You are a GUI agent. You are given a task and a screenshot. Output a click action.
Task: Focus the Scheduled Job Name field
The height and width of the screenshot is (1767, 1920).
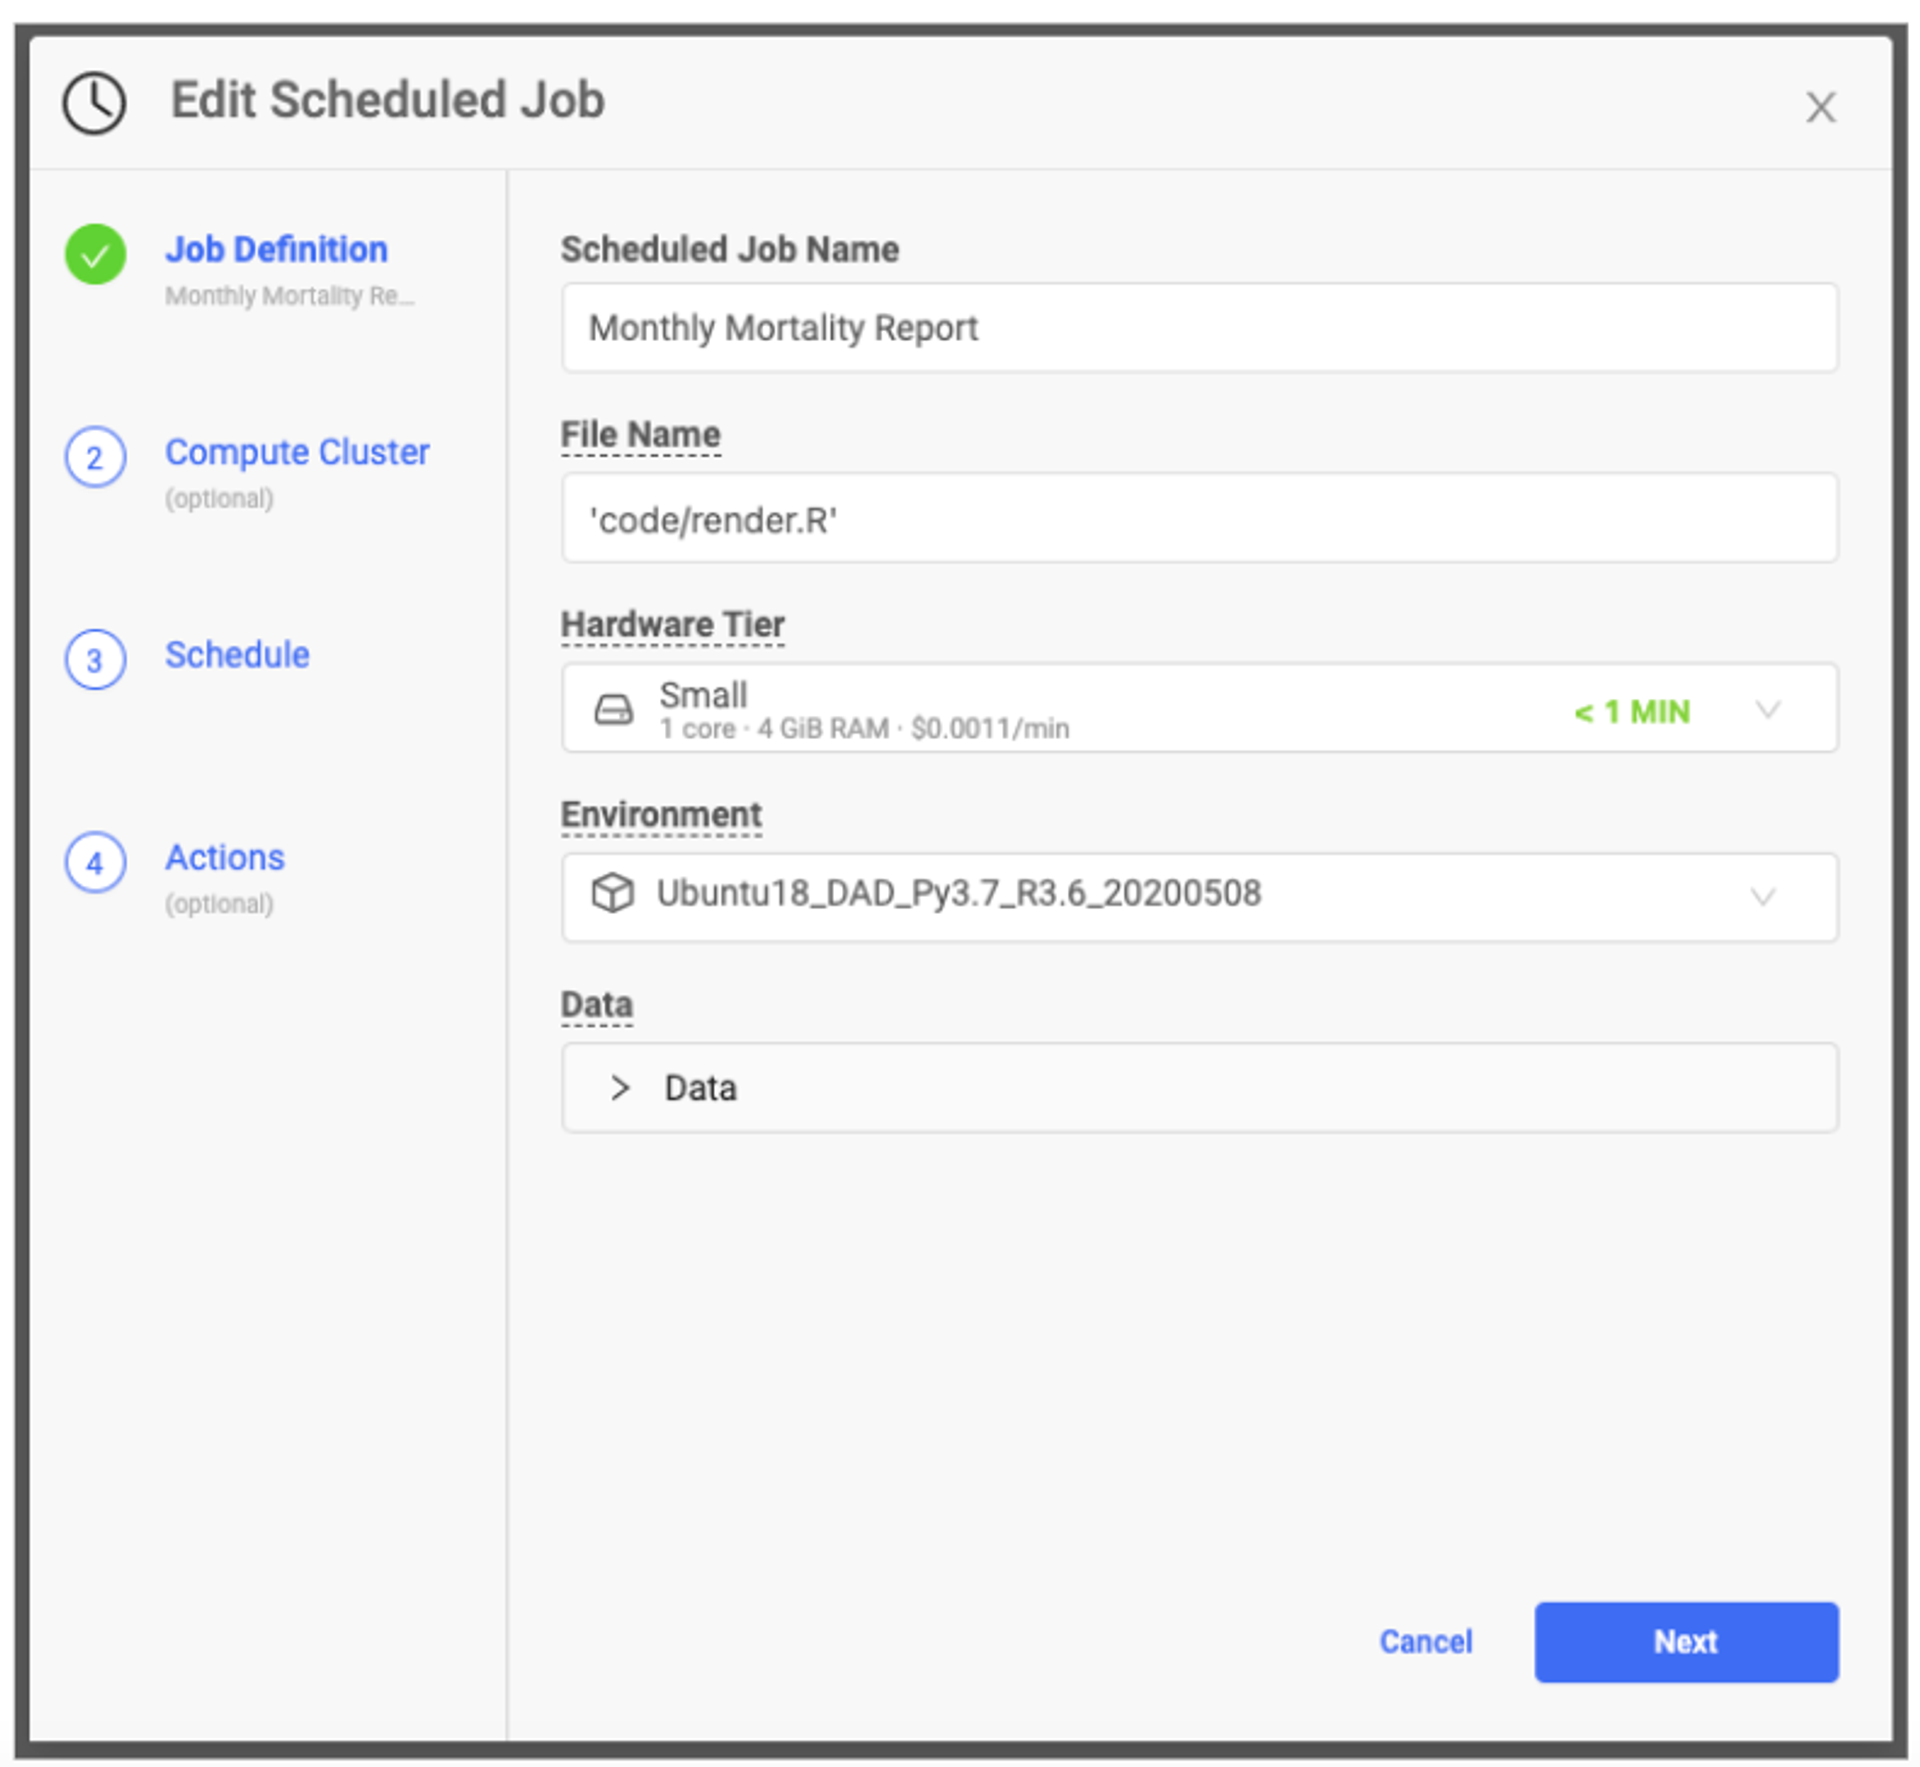pyautogui.click(x=1198, y=328)
